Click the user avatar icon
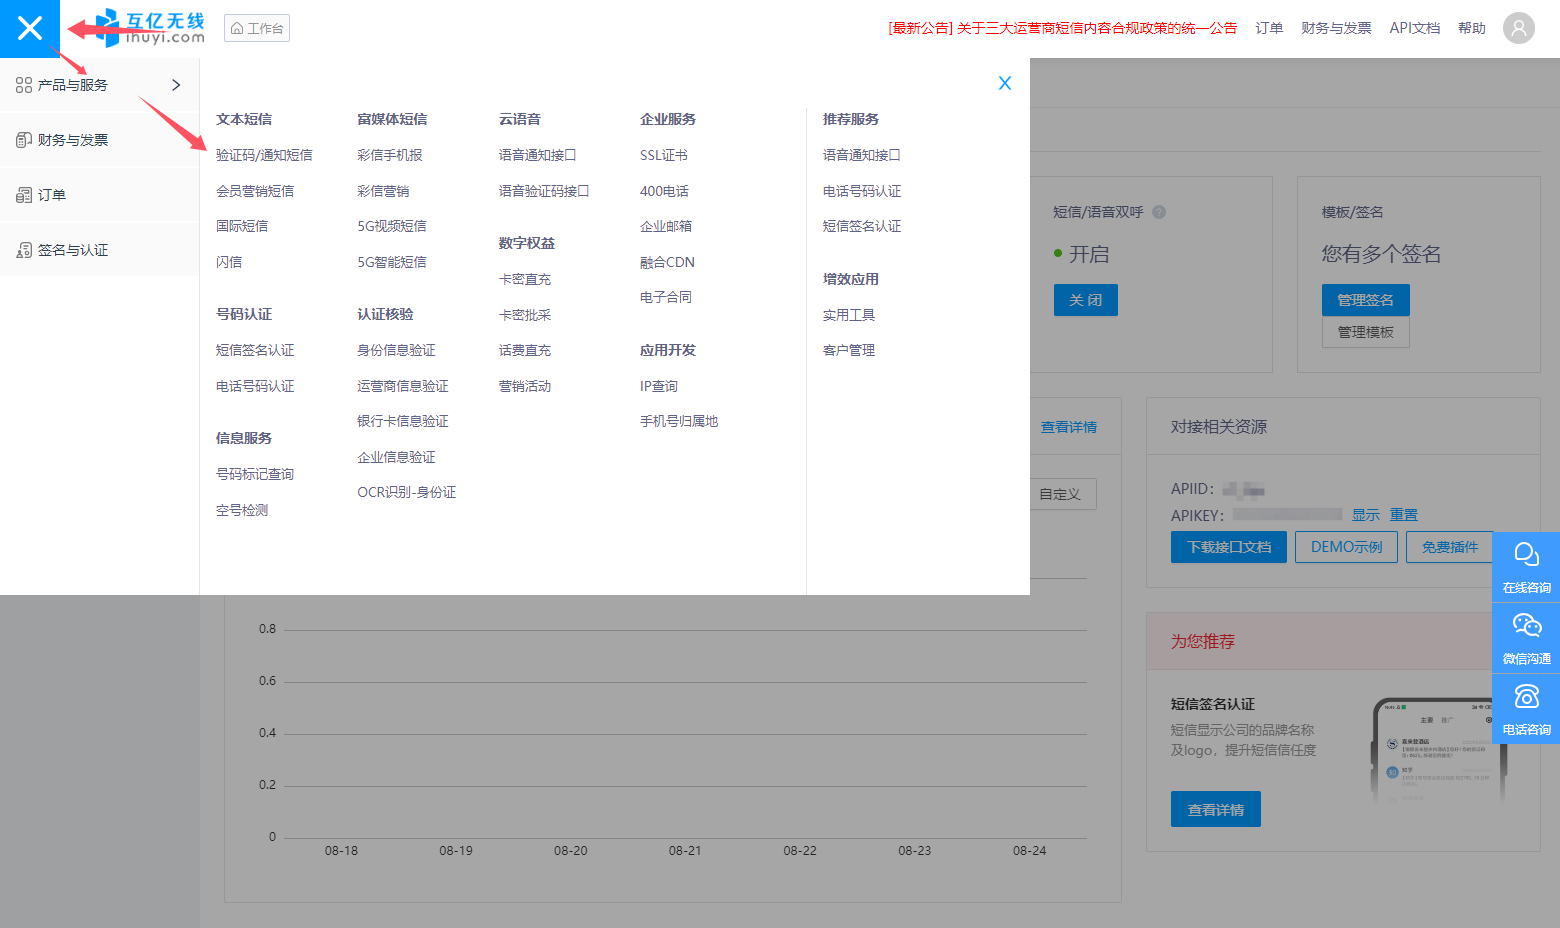1560x928 pixels. click(1518, 28)
